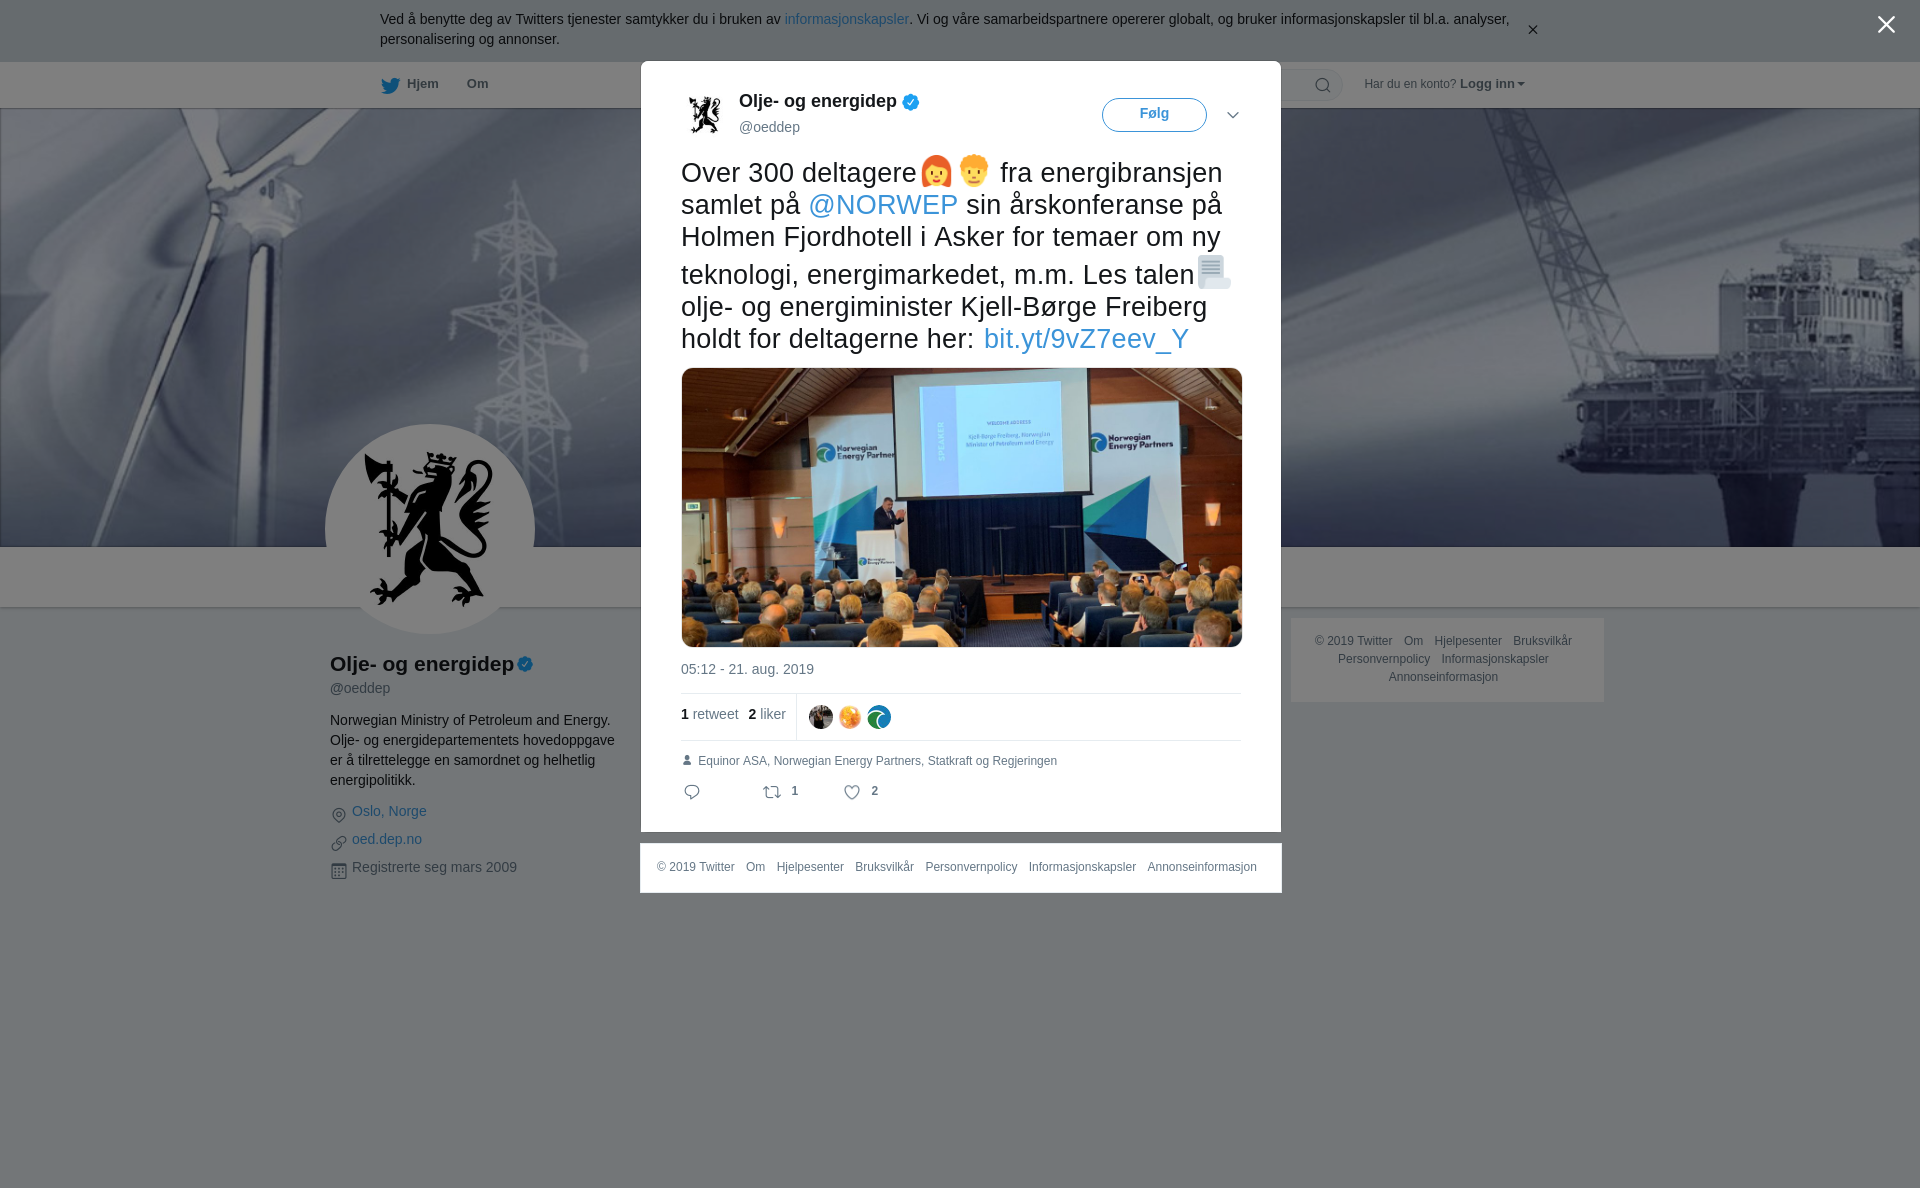This screenshot has width=1920, height=1188.
Task: Click the Følg button
Action: [1154, 115]
